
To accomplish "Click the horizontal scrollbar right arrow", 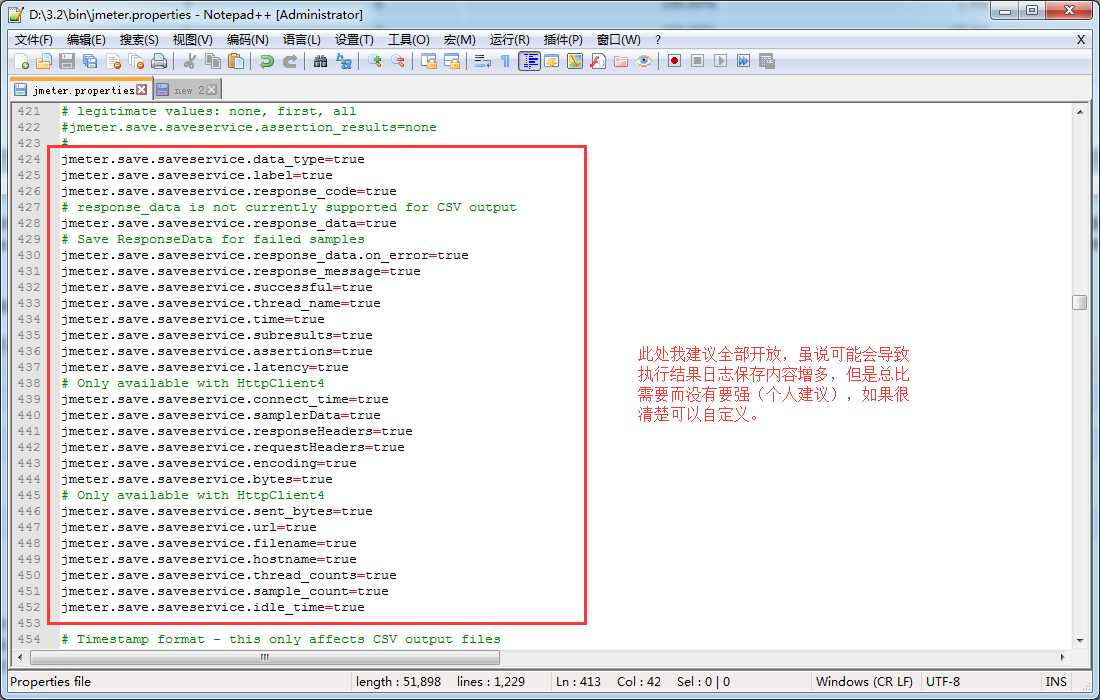I will pyautogui.click(x=1062, y=657).
